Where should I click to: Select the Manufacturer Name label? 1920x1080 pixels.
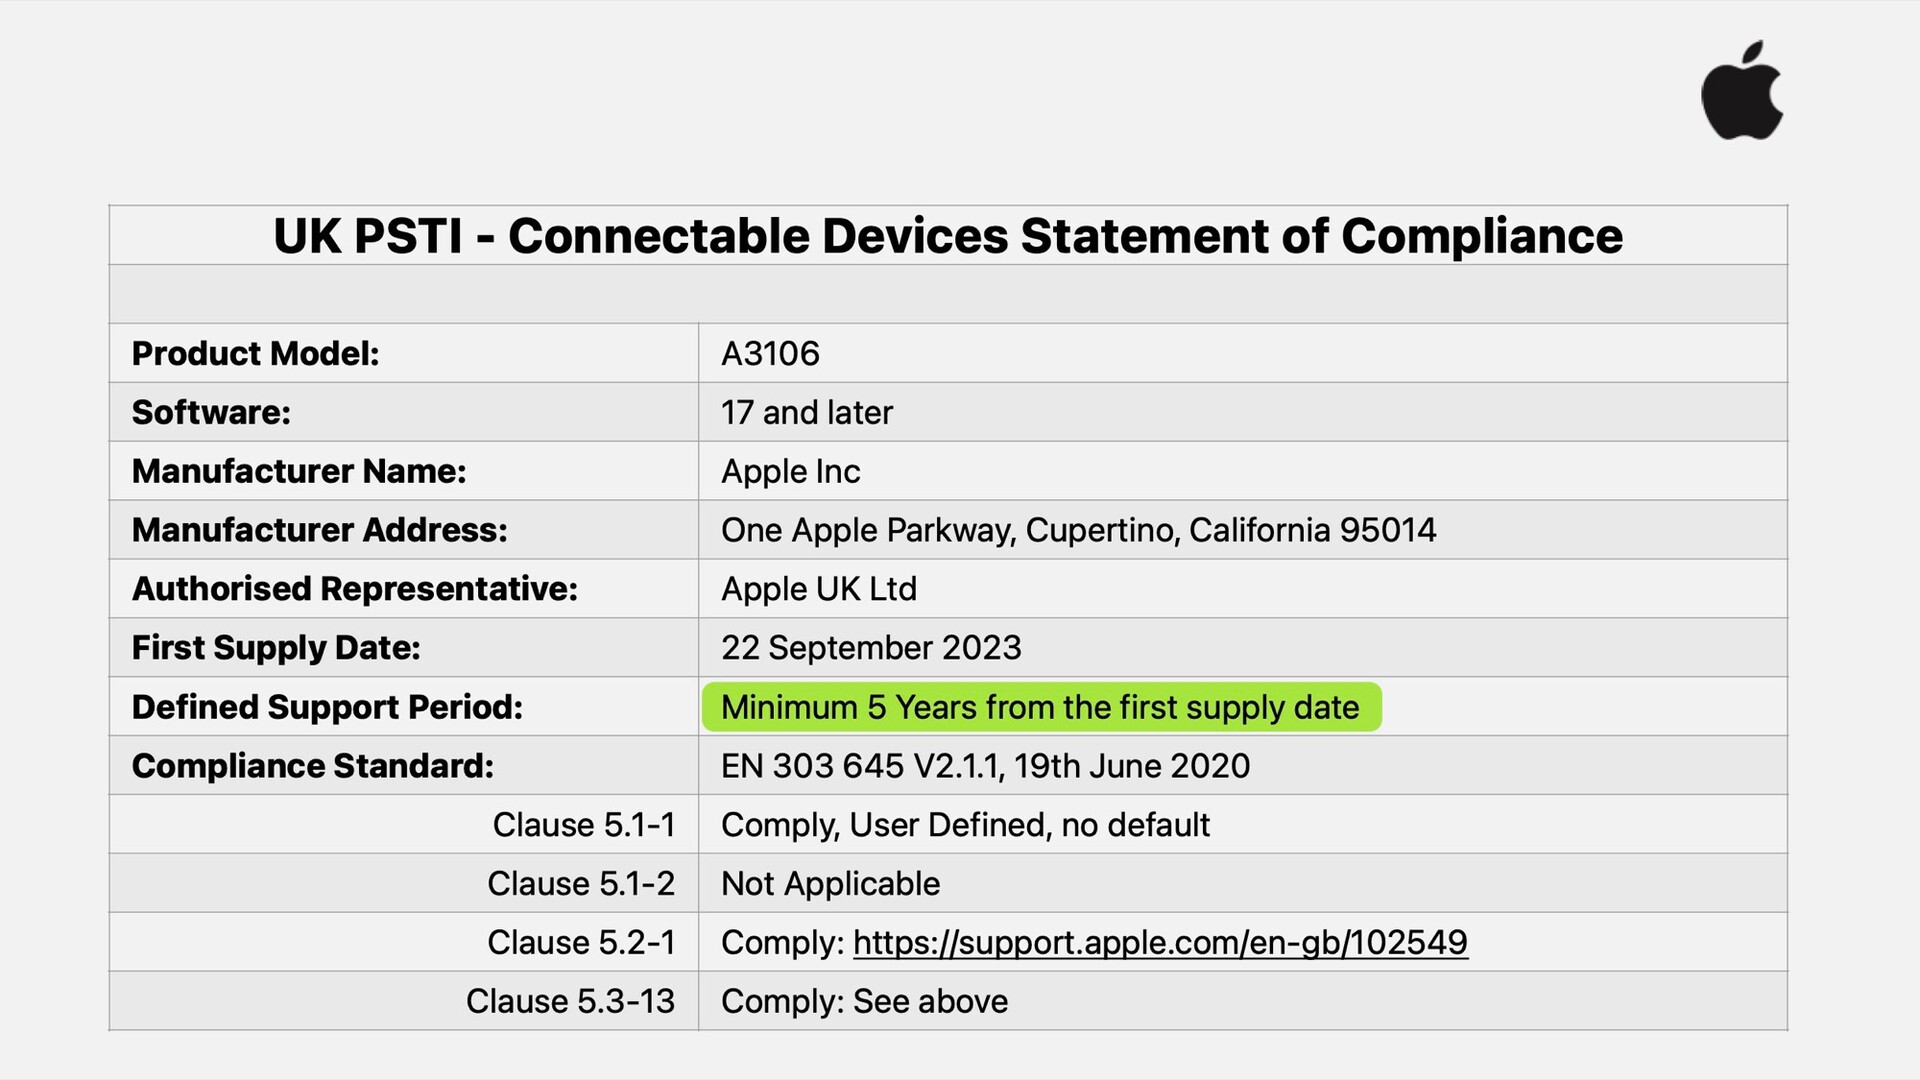[299, 471]
